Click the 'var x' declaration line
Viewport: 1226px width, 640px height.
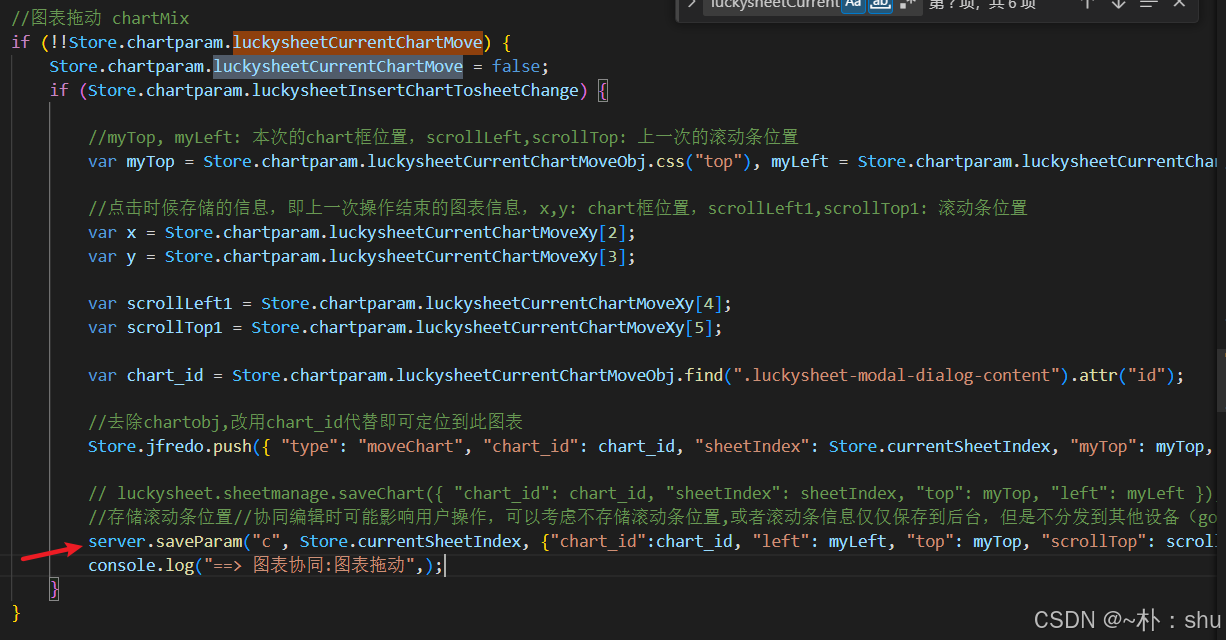[x=362, y=232]
